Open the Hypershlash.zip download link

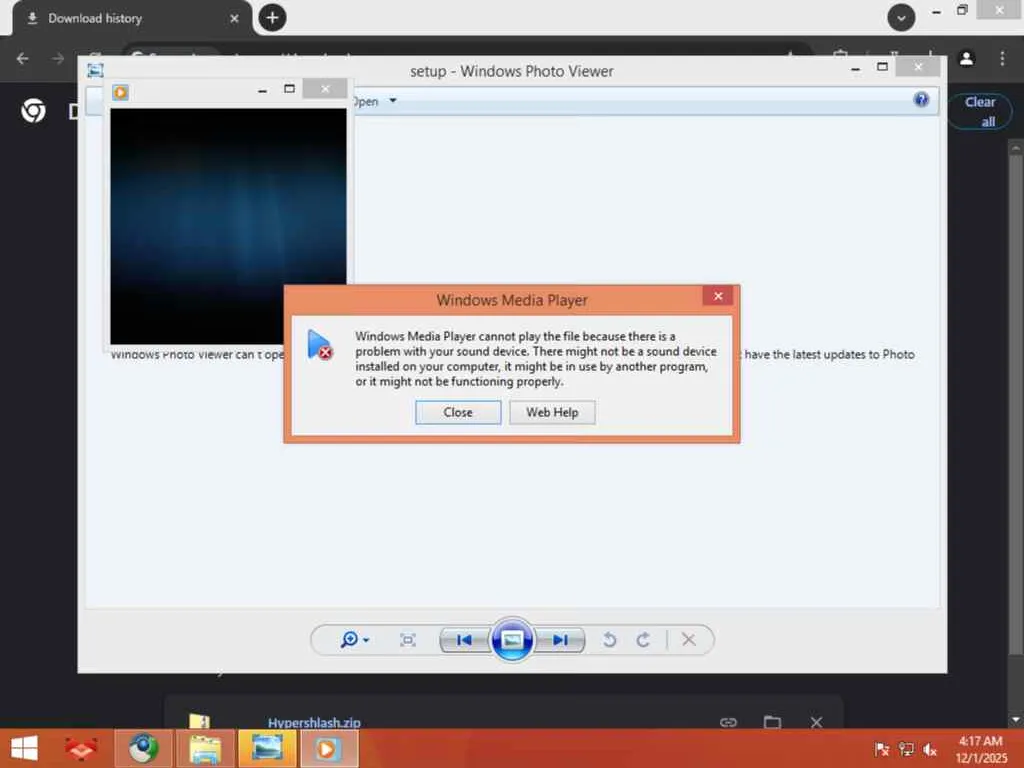click(x=314, y=722)
